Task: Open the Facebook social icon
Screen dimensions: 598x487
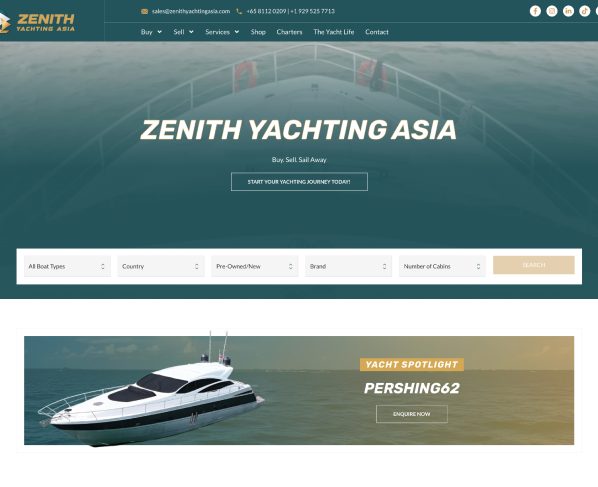Action: [535, 11]
